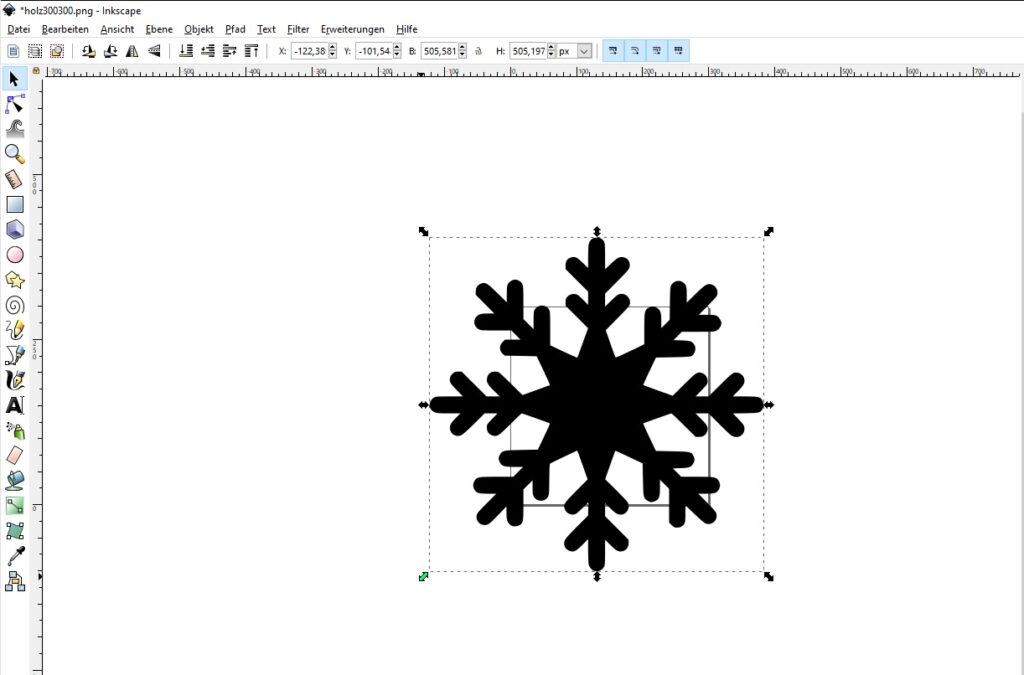This screenshot has height=675, width=1024.
Task: Click the black snowflake shape
Action: (x=596, y=404)
